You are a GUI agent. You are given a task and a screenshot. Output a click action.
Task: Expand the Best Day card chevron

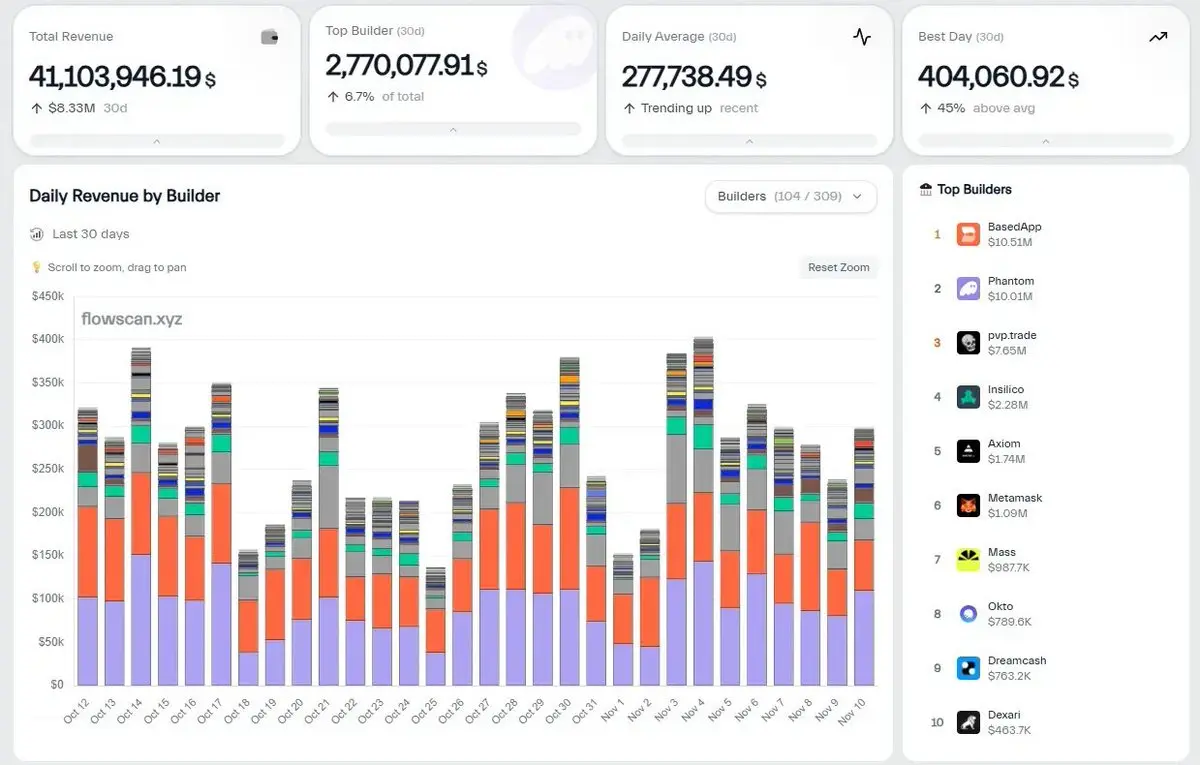coord(1046,141)
